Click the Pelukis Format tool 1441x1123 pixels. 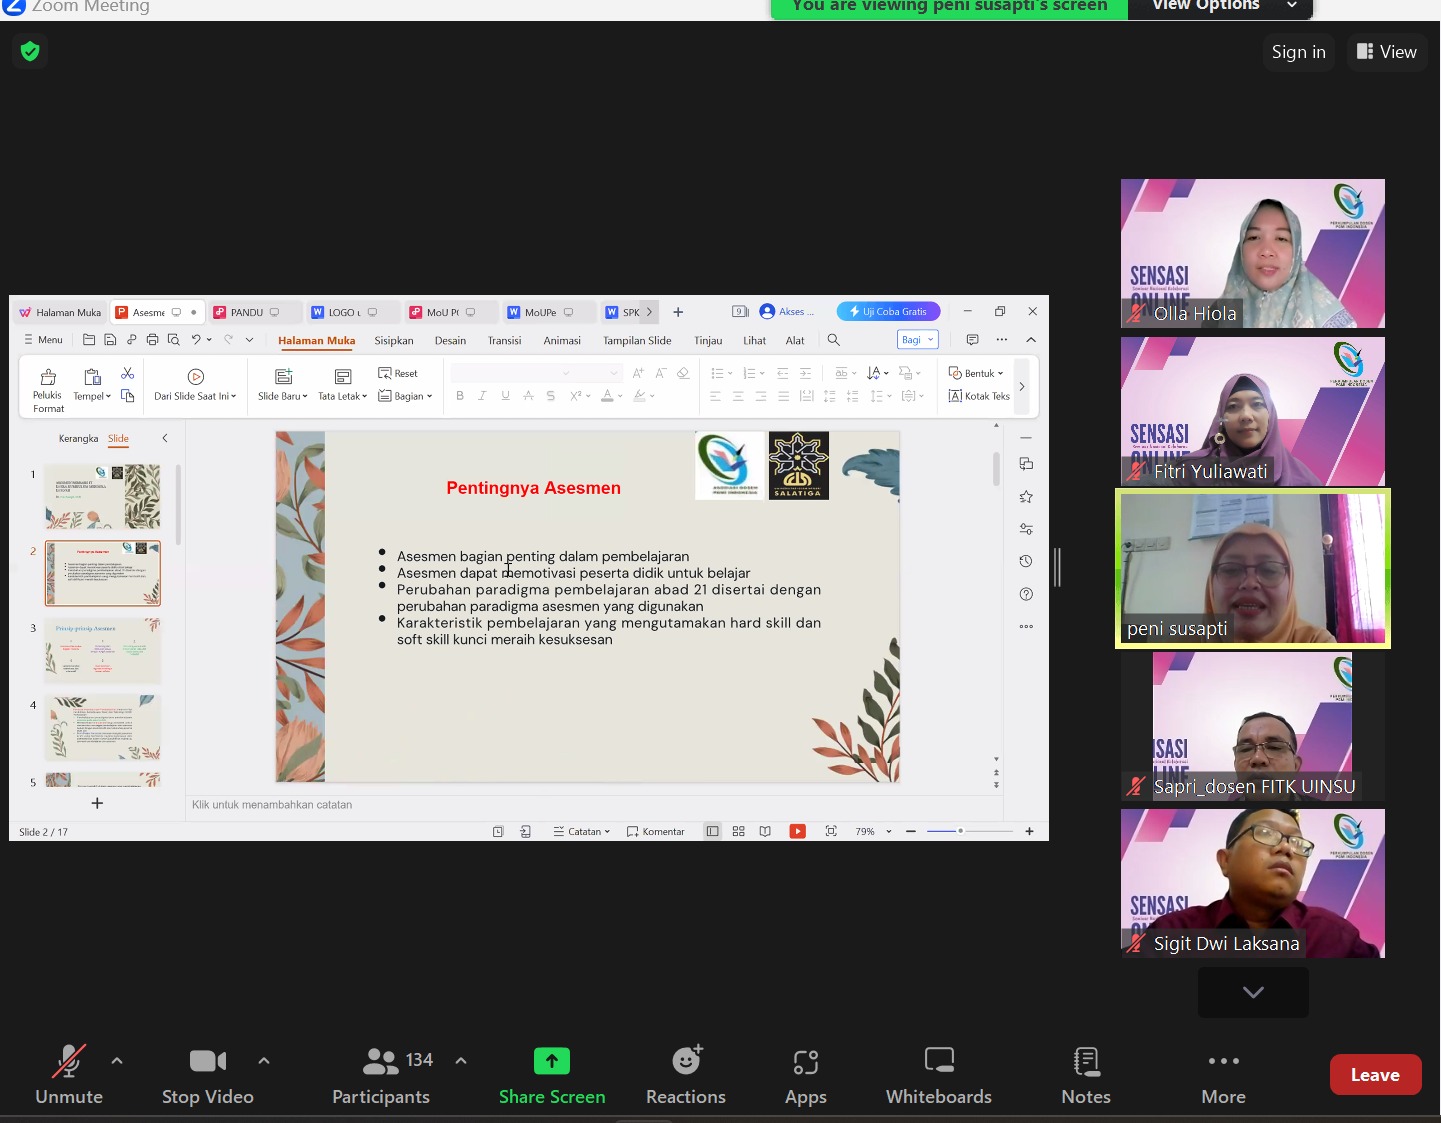(48, 390)
